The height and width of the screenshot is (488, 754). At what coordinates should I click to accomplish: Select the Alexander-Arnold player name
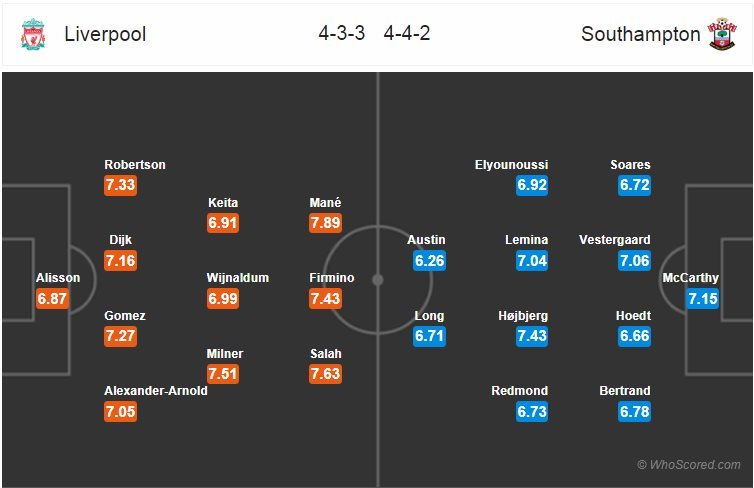point(156,391)
